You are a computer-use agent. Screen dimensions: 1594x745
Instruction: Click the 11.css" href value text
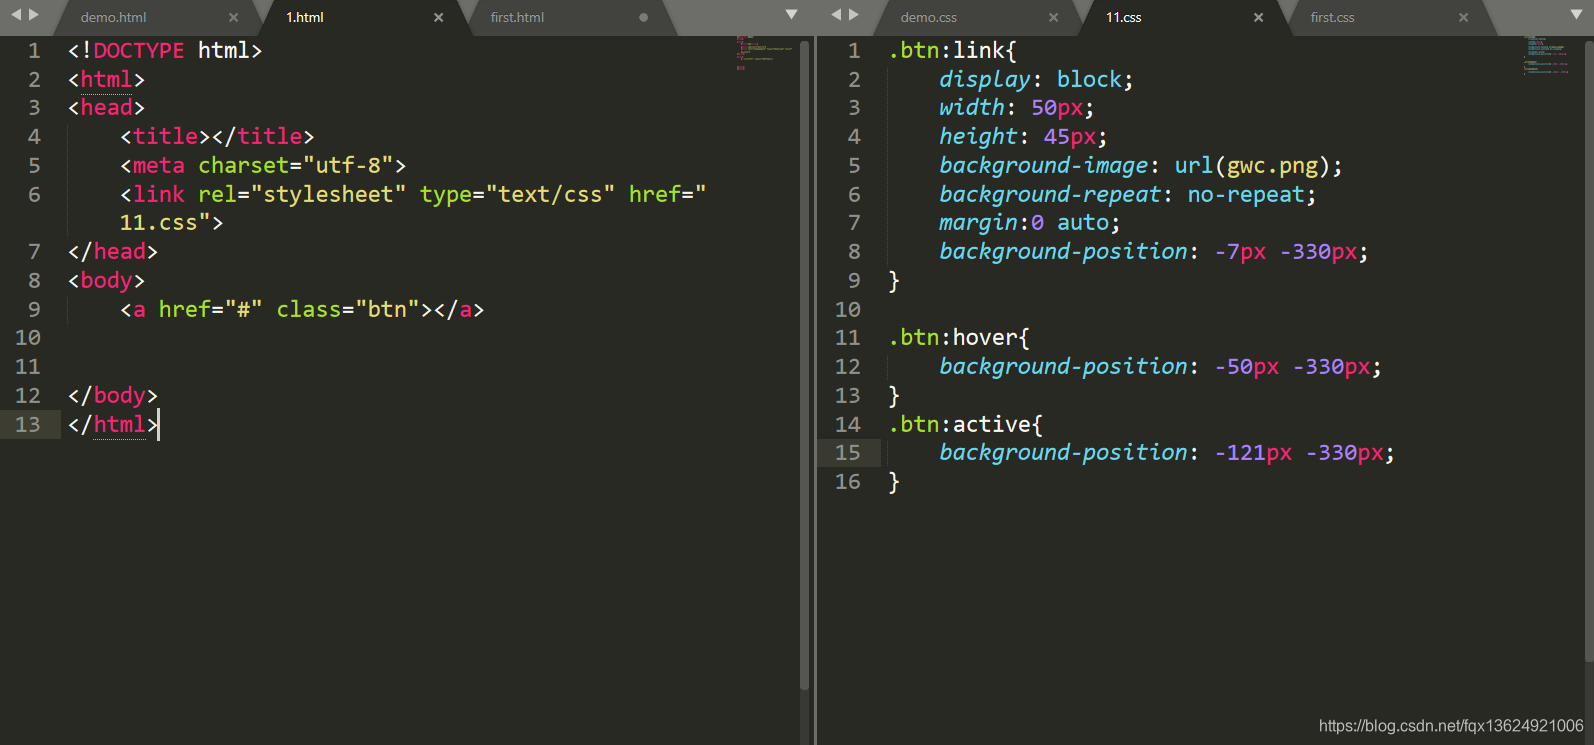(165, 223)
